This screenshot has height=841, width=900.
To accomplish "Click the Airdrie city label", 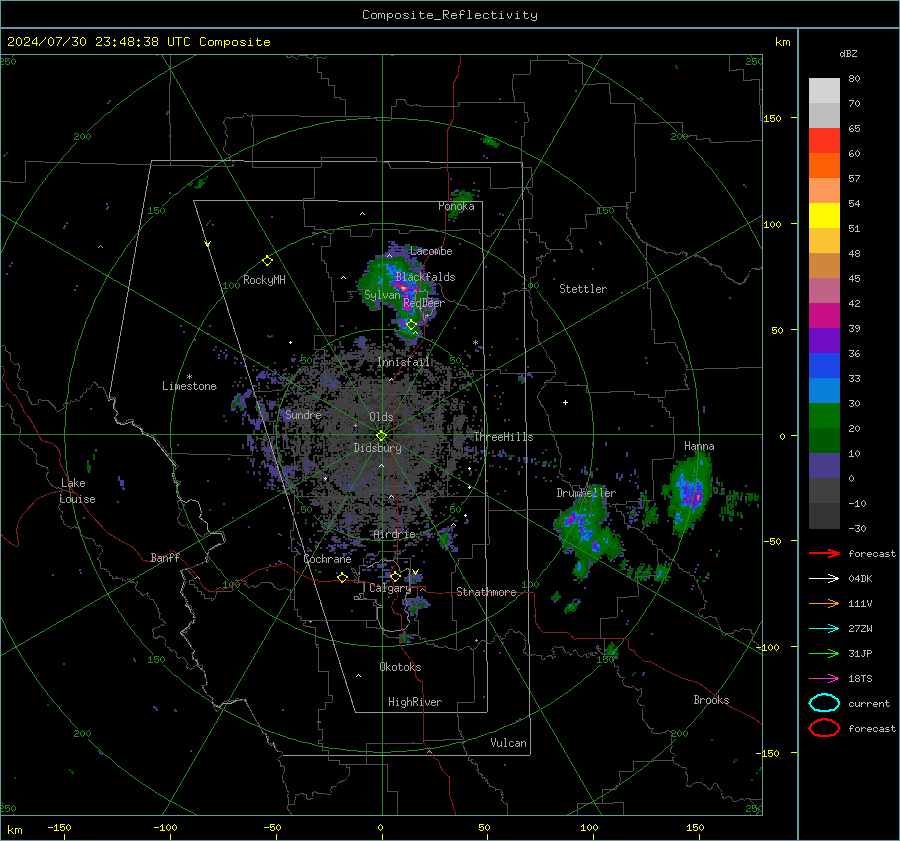I will pyautogui.click(x=394, y=534).
